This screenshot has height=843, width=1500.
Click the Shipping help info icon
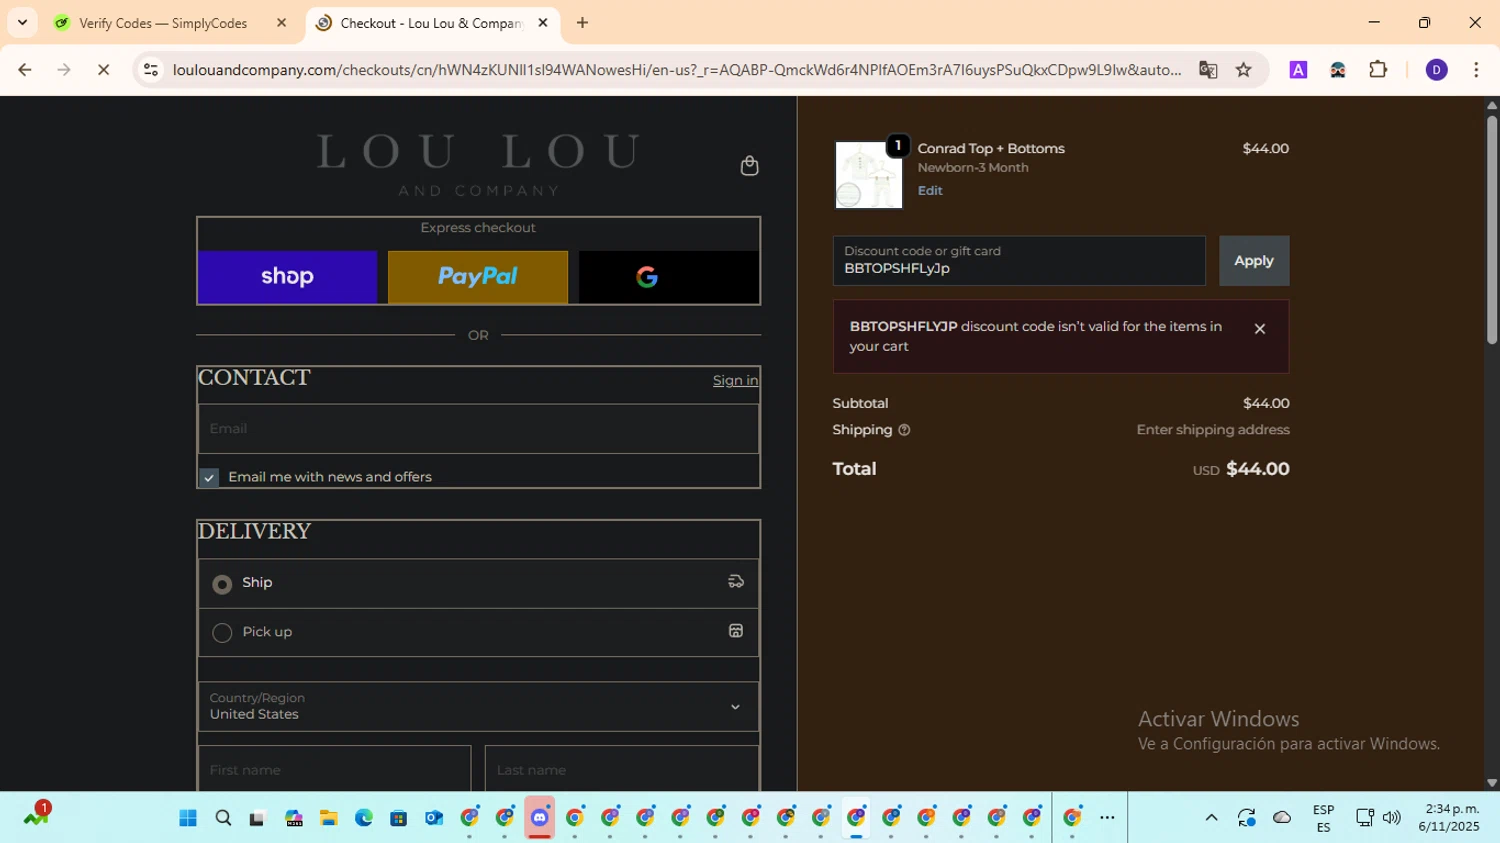[904, 430]
